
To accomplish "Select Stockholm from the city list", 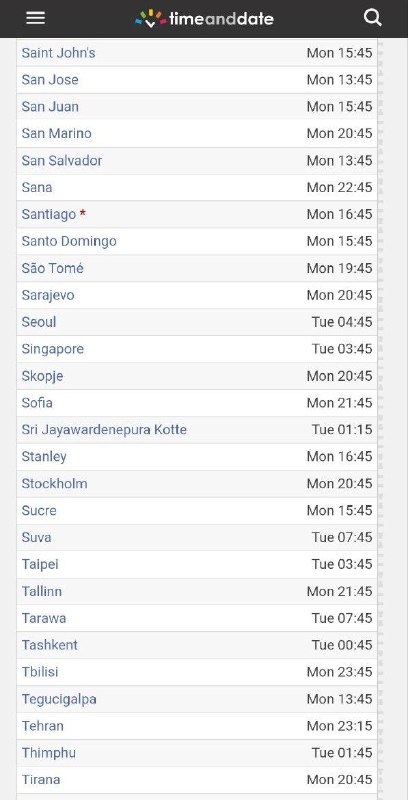I will [x=55, y=484].
